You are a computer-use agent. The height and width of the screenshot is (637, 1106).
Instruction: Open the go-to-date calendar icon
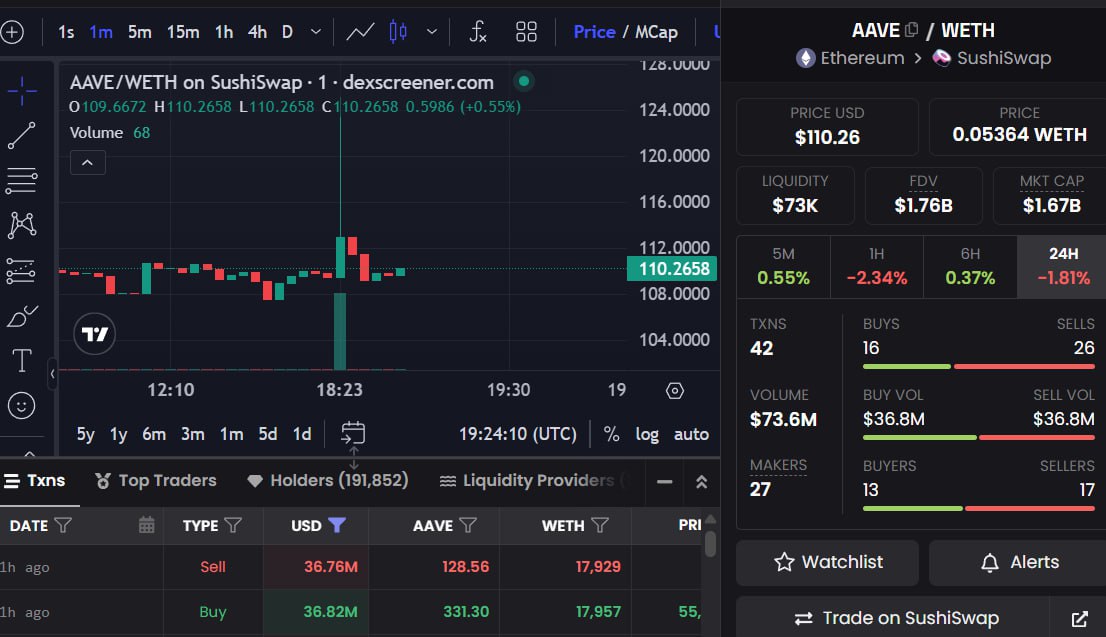coord(353,433)
